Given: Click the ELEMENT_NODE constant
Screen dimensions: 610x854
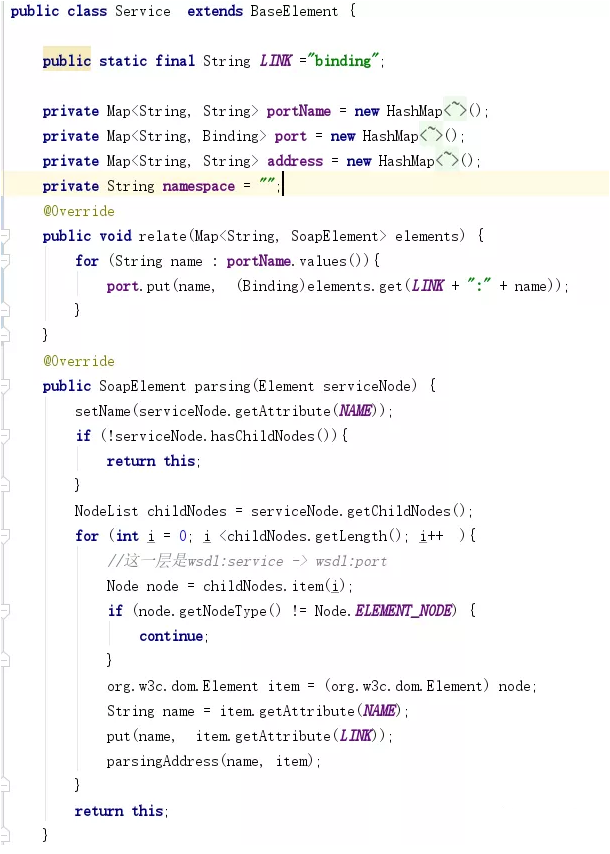Looking at the screenshot, I should [x=403, y=611].
